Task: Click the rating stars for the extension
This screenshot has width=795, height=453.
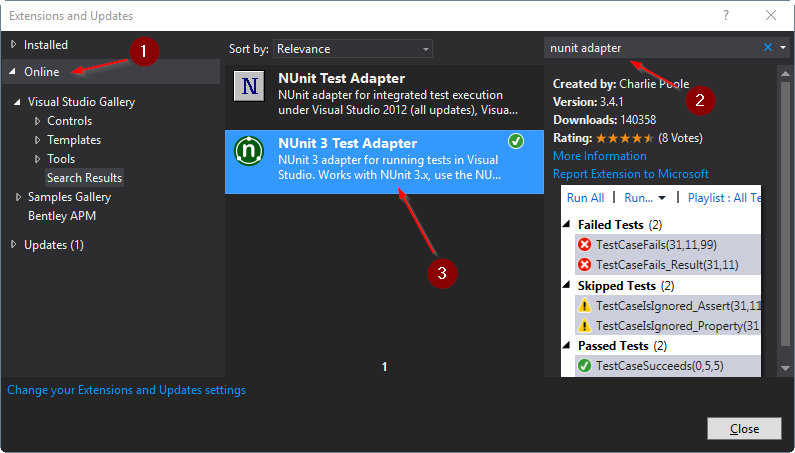Action: click(624, 138)
